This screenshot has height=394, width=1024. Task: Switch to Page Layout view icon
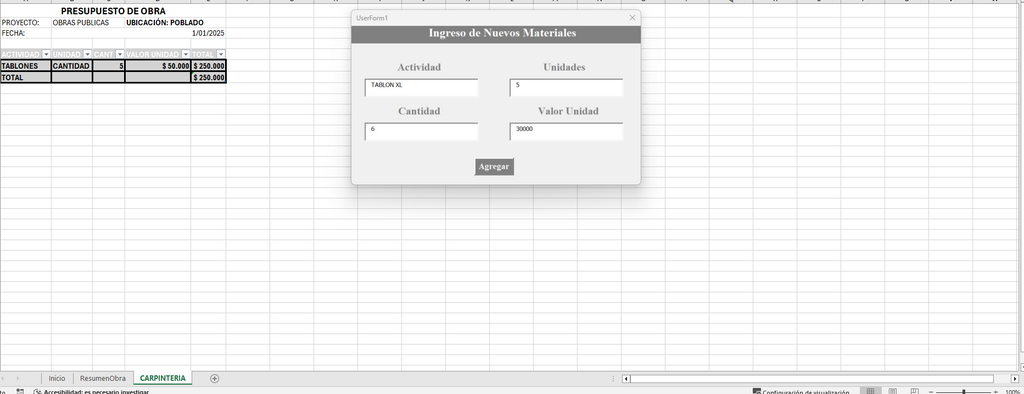tap(893, 391)
